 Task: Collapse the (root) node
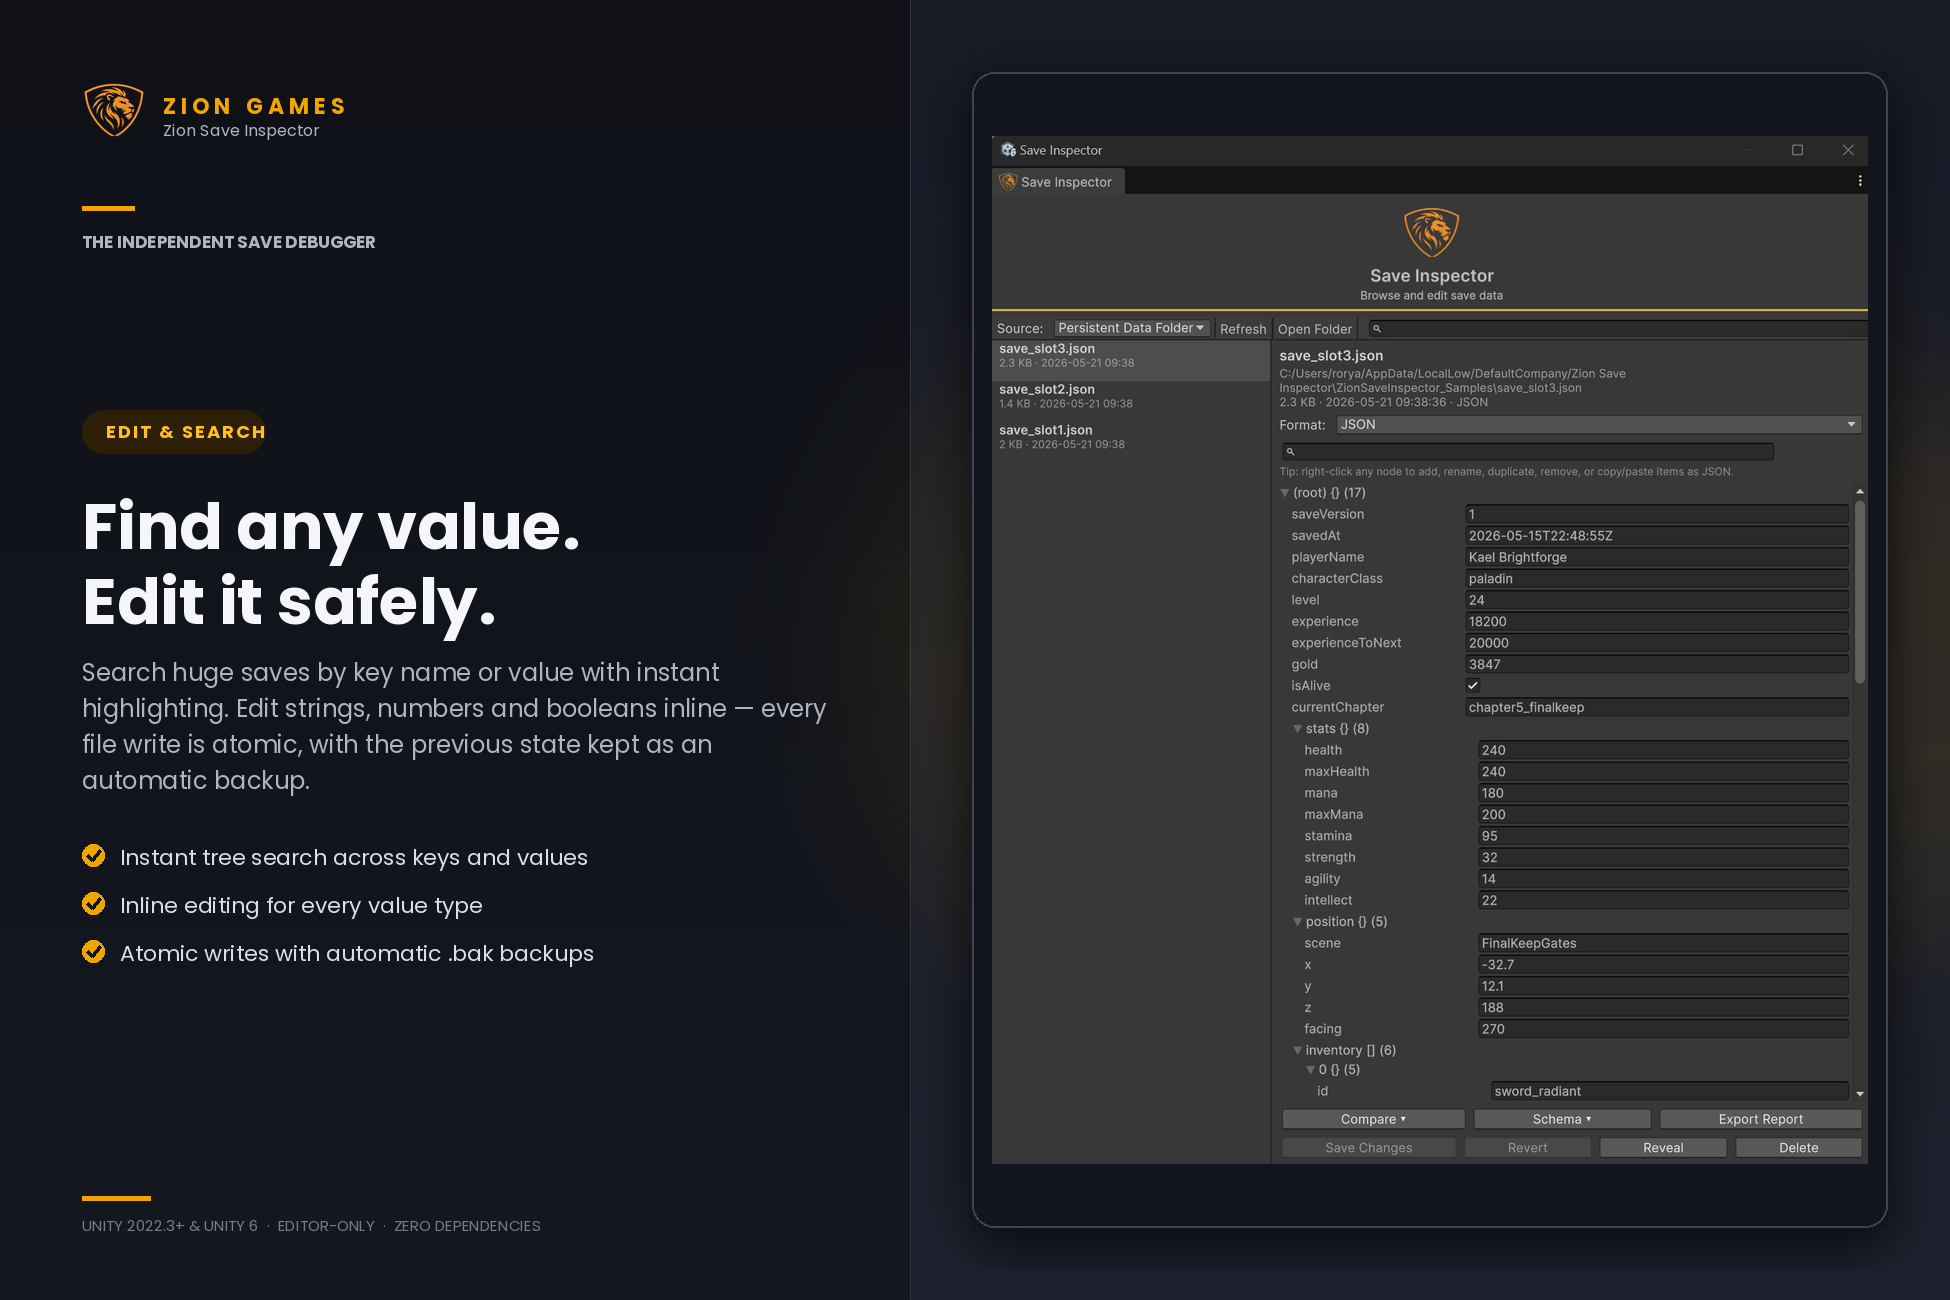coord(1285,493)
